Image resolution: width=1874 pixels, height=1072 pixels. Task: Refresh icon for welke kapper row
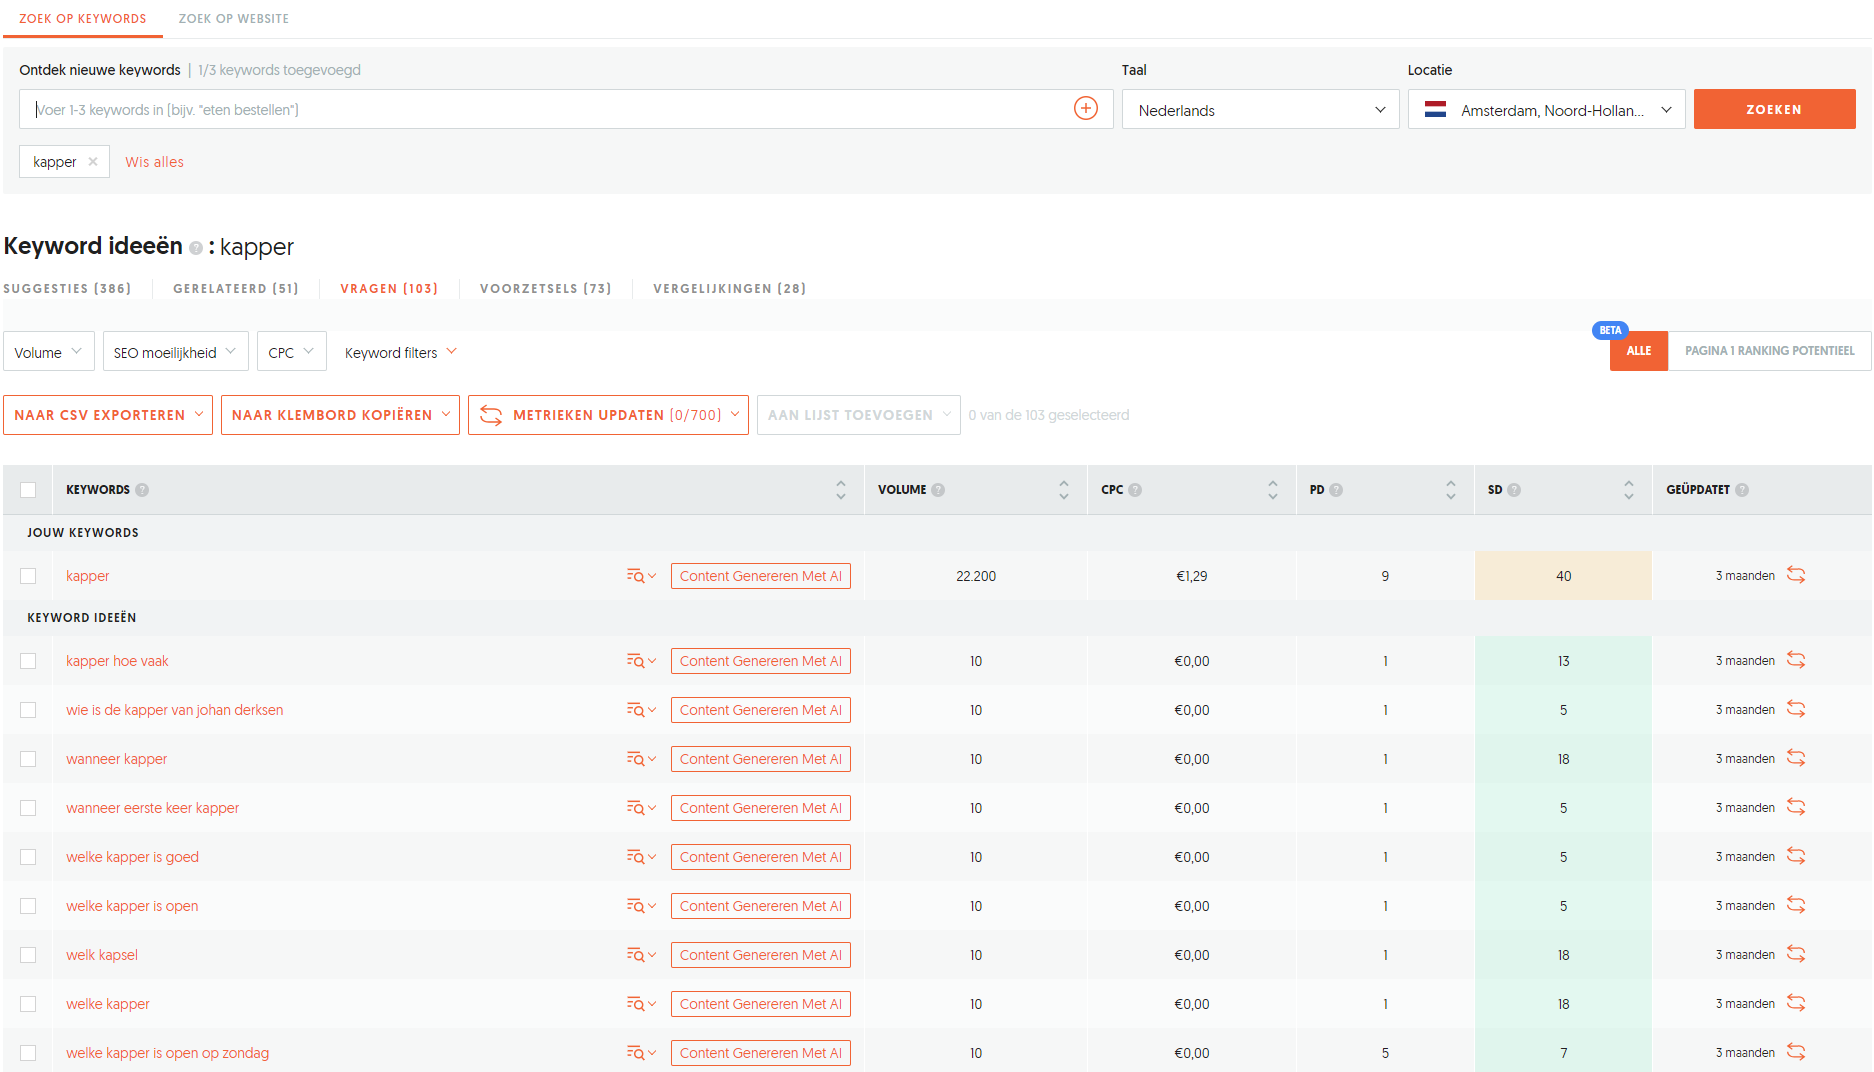coord(1796,1003)
